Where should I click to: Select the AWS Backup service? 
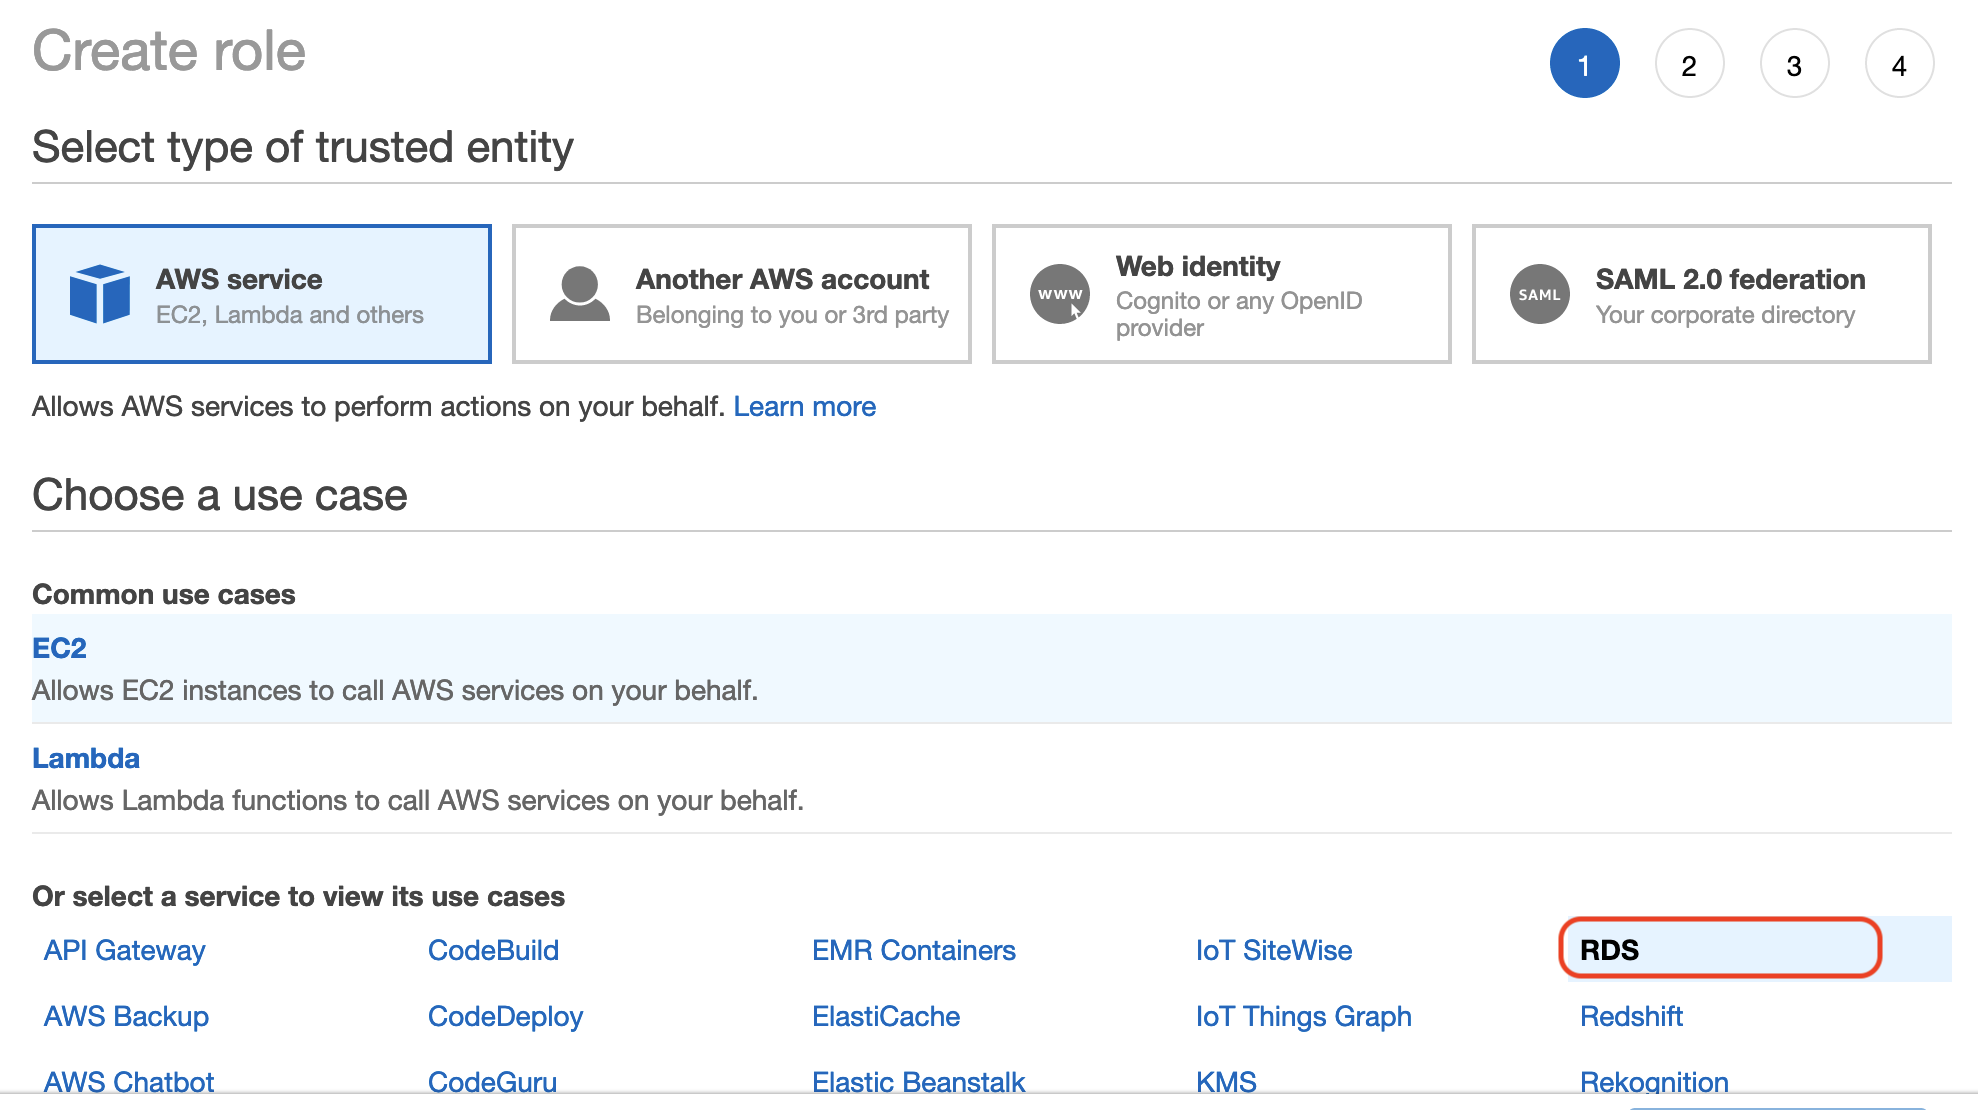tap(127, 1016)
